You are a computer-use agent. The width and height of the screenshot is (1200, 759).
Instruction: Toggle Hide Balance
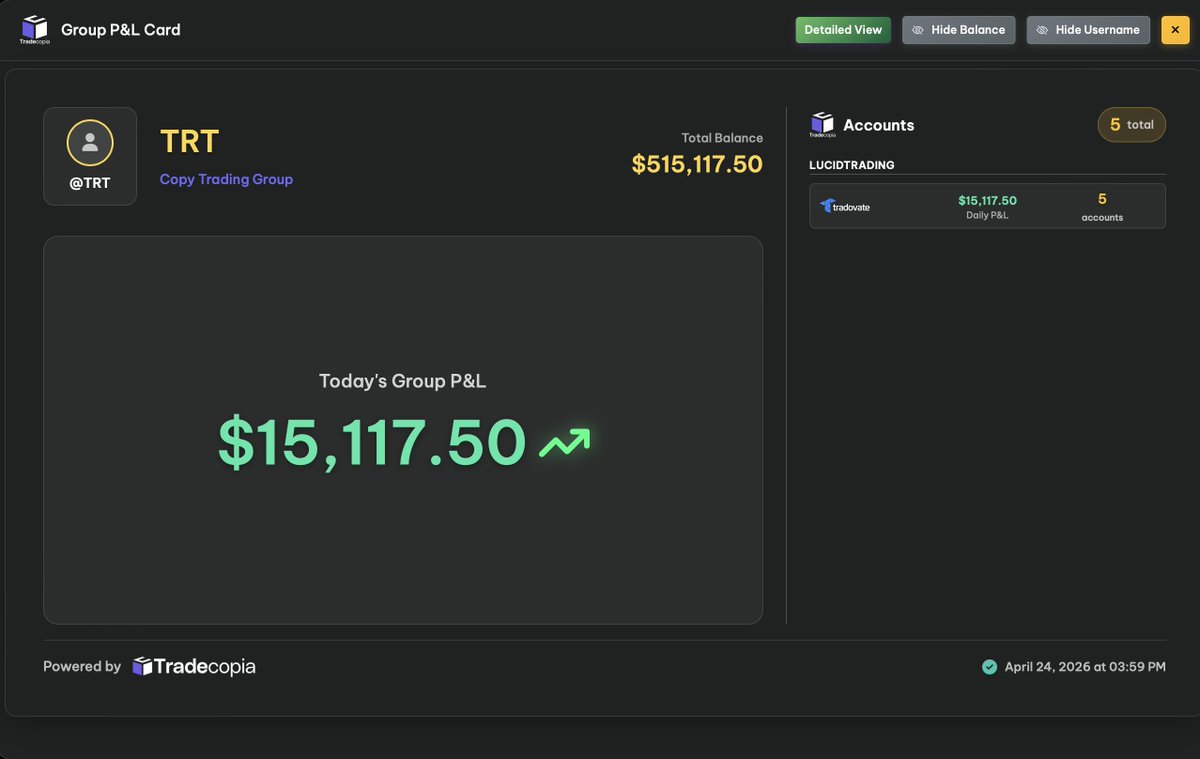click(959, 30)
